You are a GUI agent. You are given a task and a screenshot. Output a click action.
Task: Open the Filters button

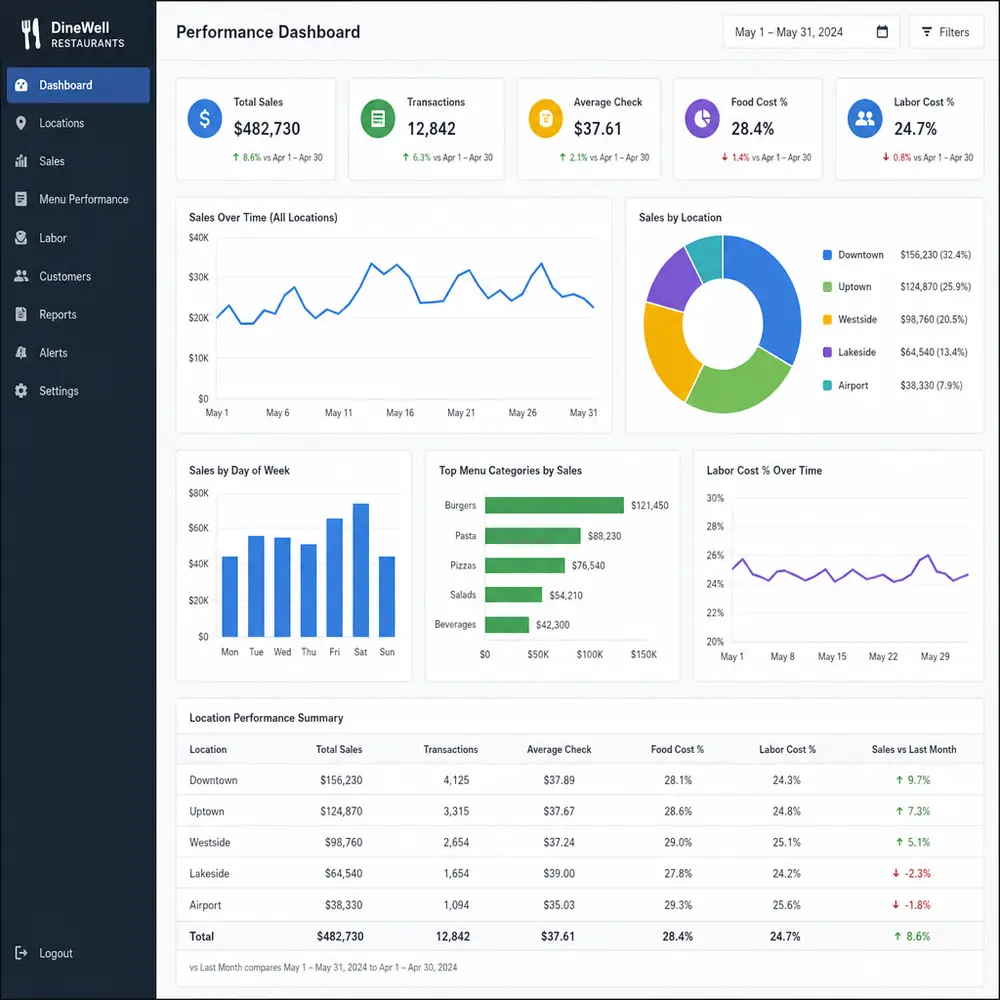point(946,32)
